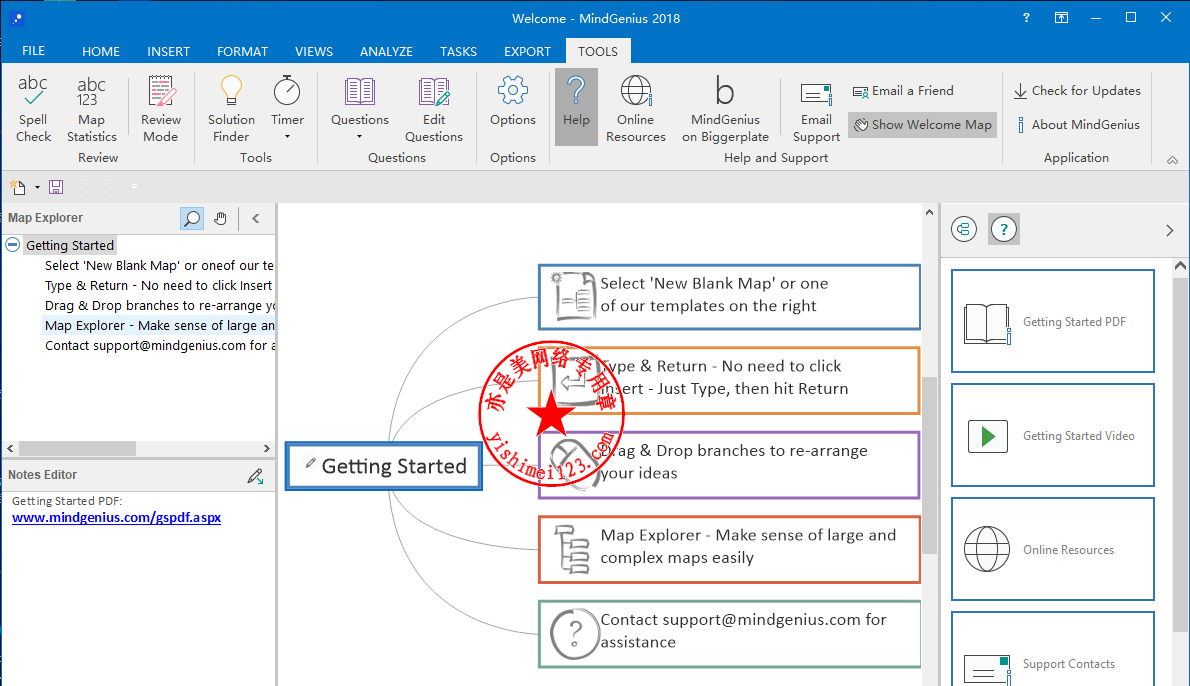Image resolution: width=1190 pixels, height=686 pixels.
Task: Click the Save icon in quick access toolbar
Action: click(x=56, y=187)
